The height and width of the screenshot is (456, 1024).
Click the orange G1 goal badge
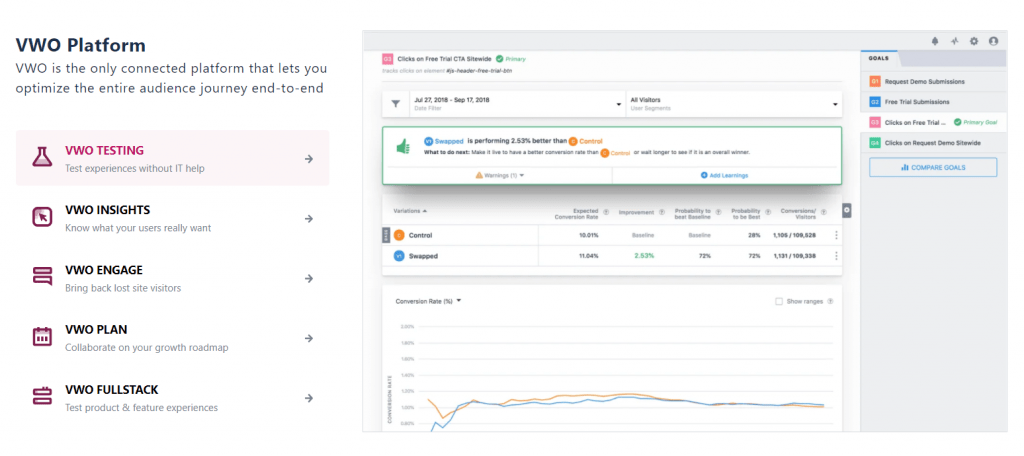tap(874, 82)
